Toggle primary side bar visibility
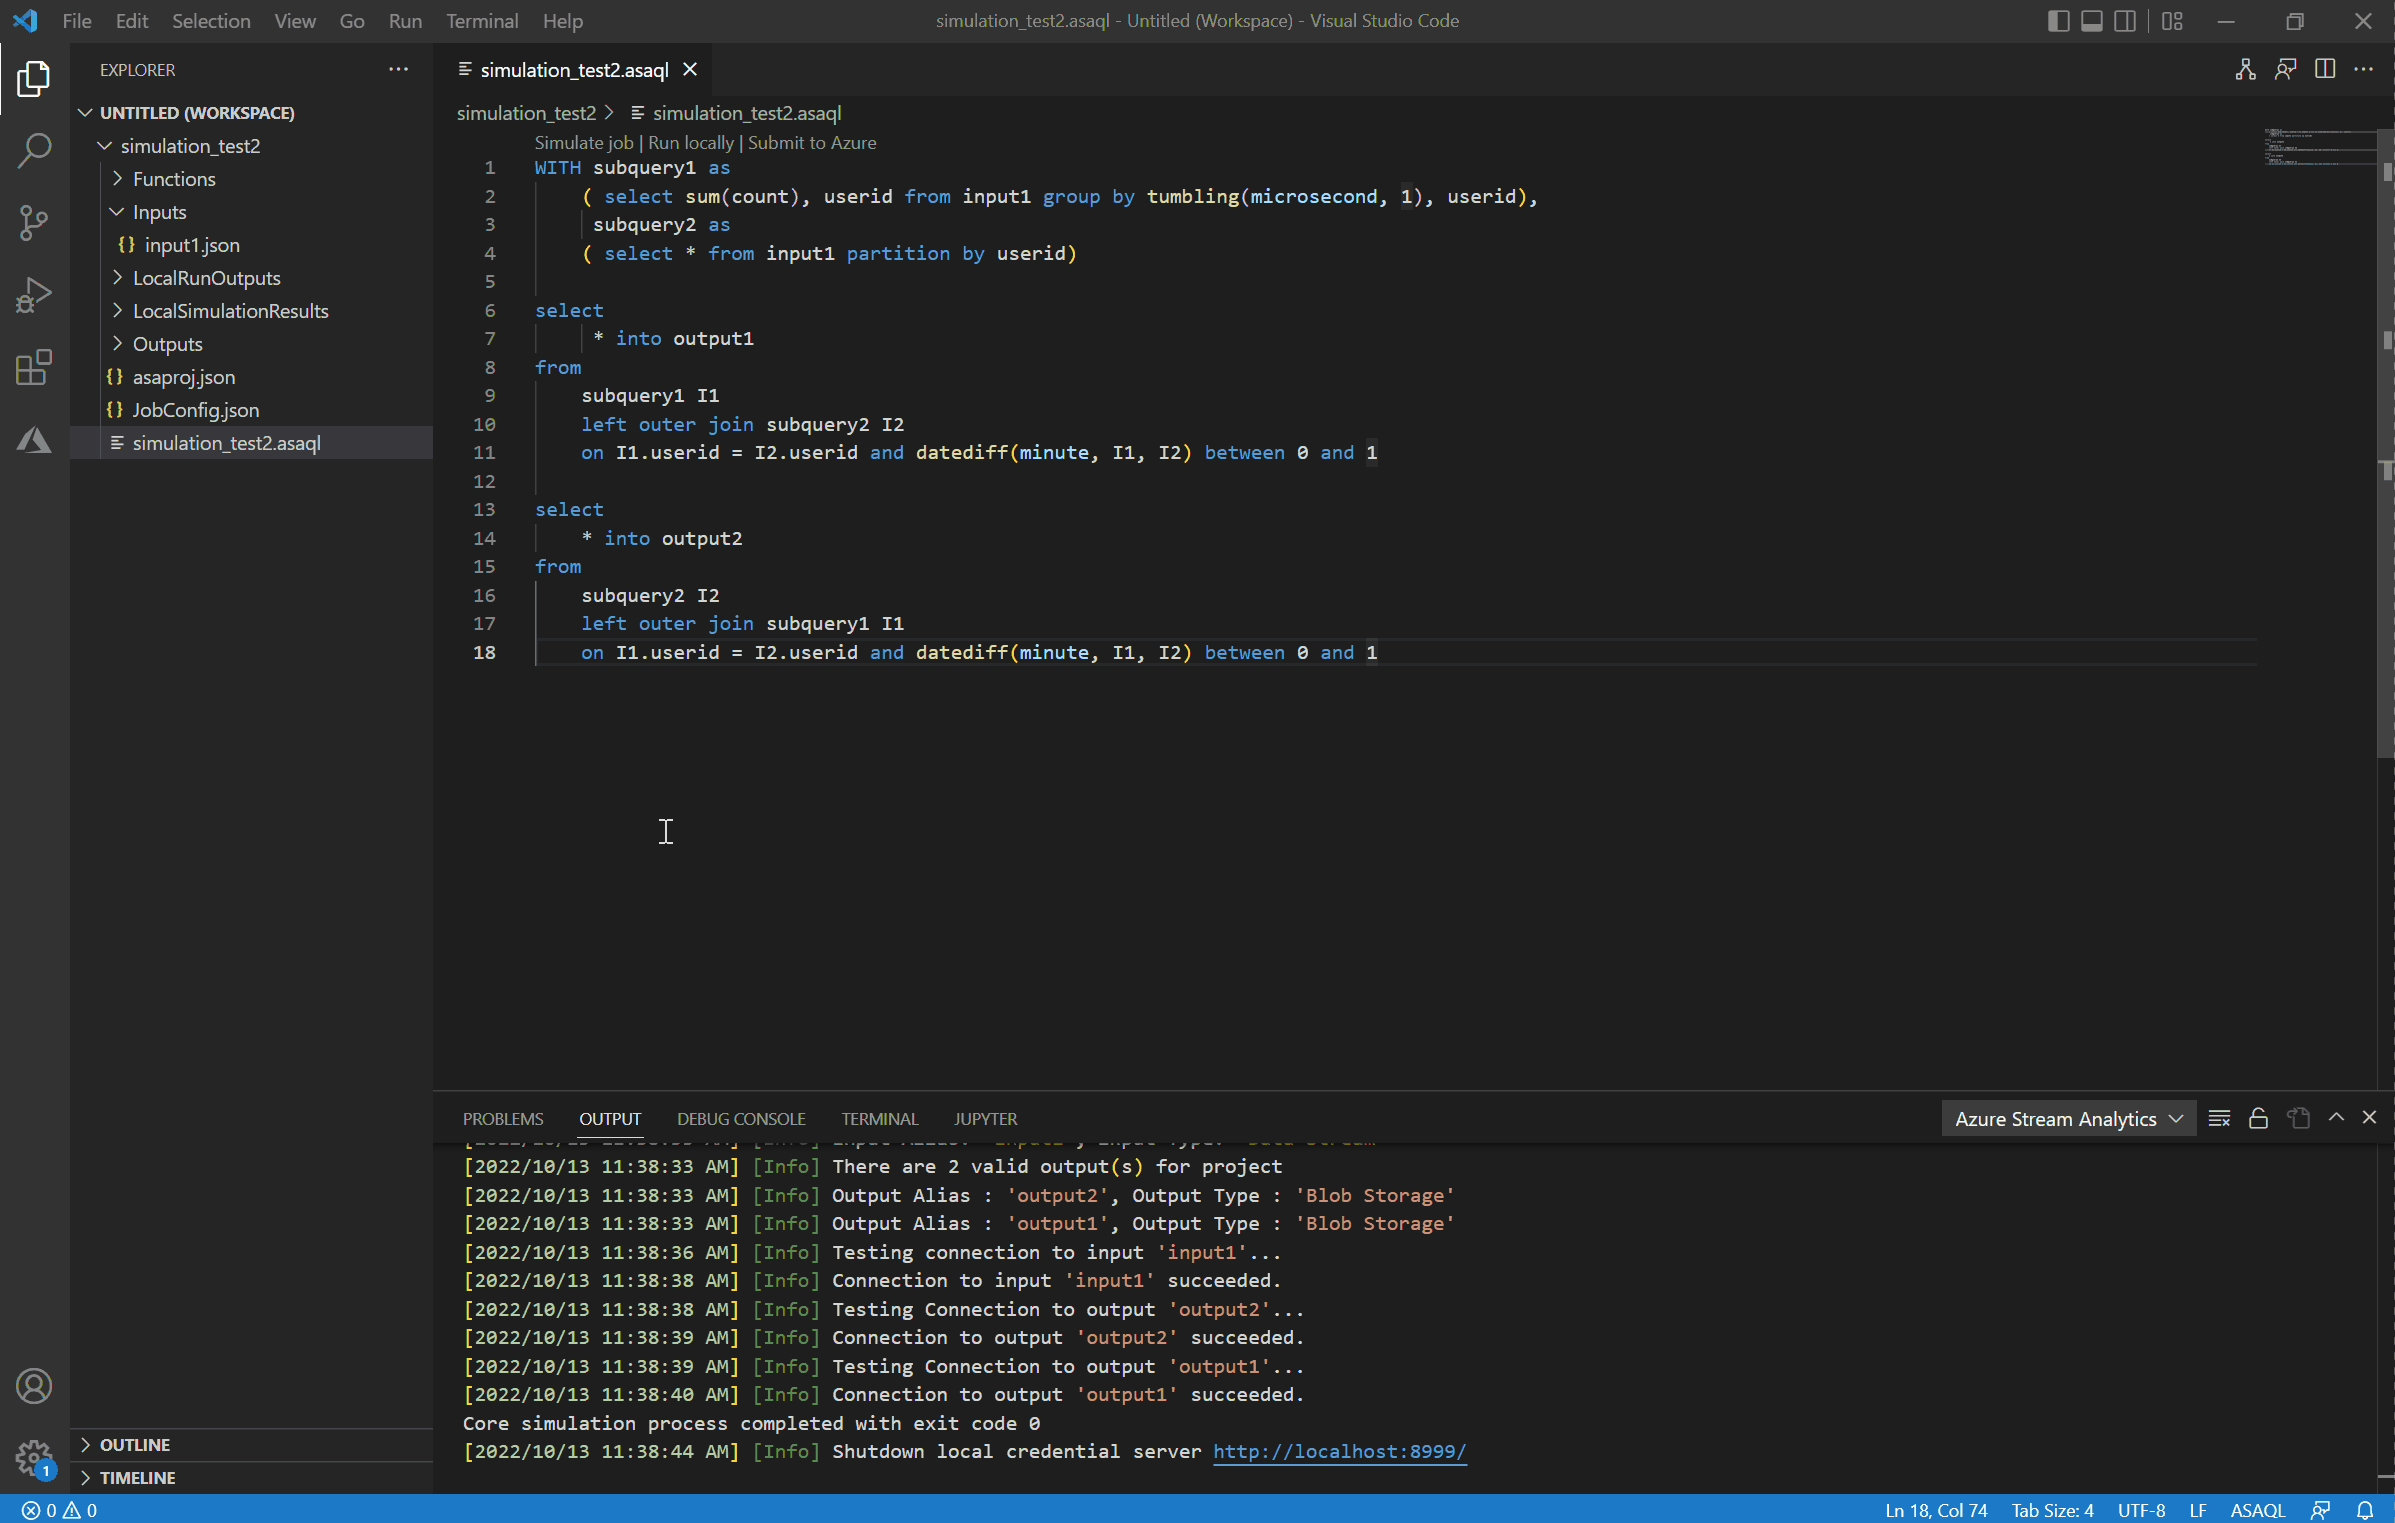 point(2058,21)
